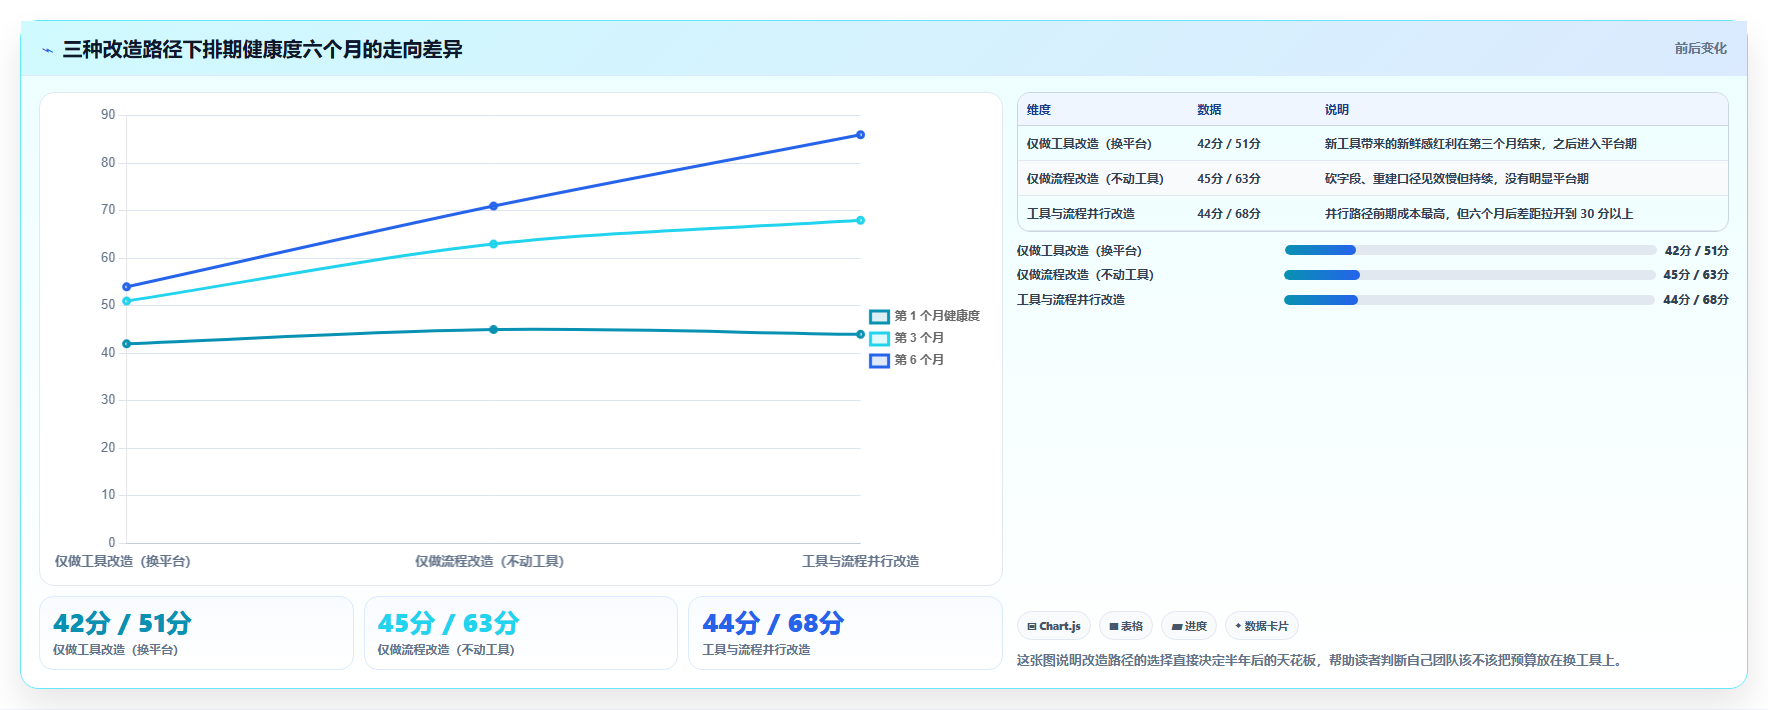Click progress bar for 仅做流程改造（不动工具）

tap(1470, 275)
